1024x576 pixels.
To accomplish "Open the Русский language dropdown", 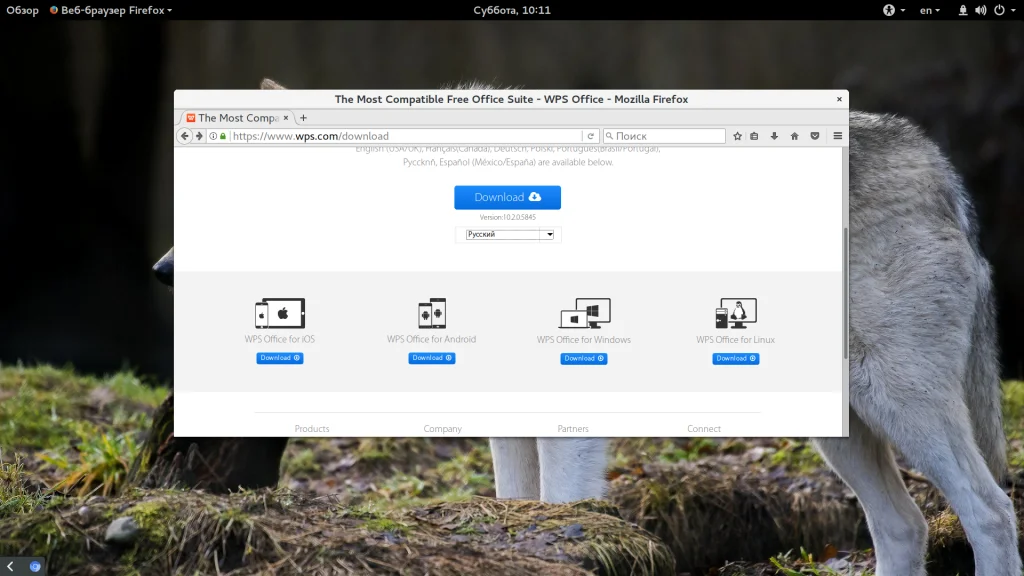I will click(509, 234).
